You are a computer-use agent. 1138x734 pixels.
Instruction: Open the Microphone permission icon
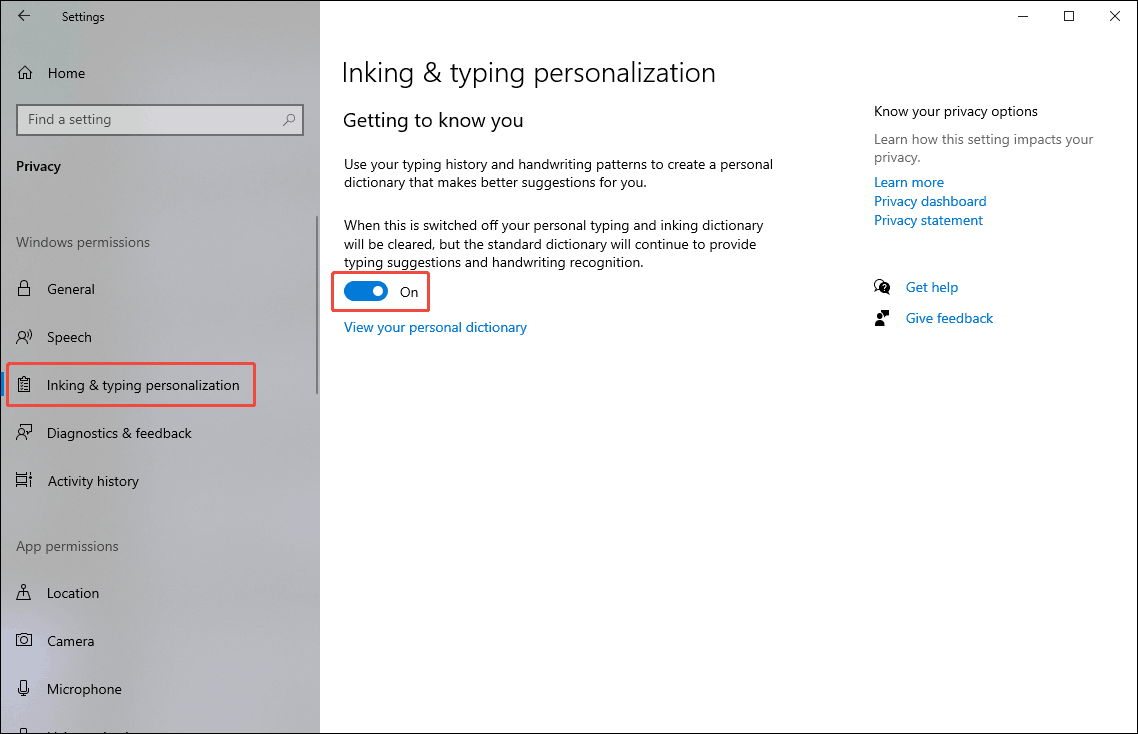pos(25,689)
